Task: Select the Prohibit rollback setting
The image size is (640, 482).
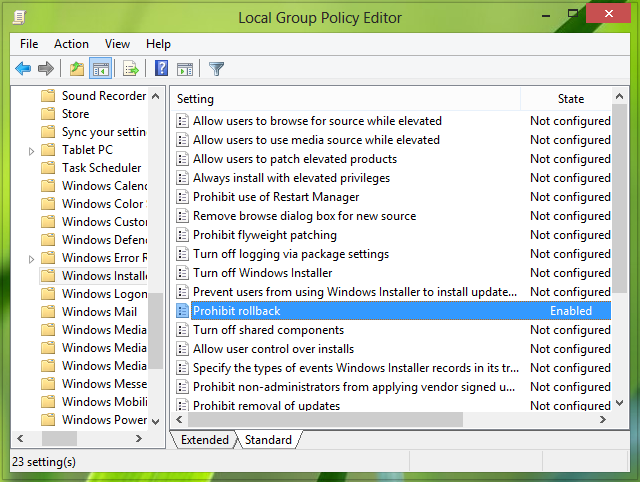Action: click(236, 311)
